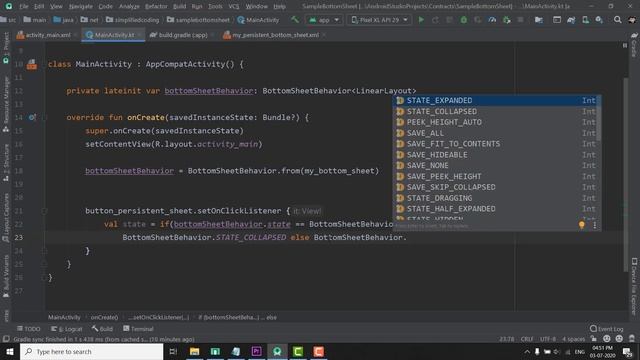Open the Build menu

coord(179,6)
